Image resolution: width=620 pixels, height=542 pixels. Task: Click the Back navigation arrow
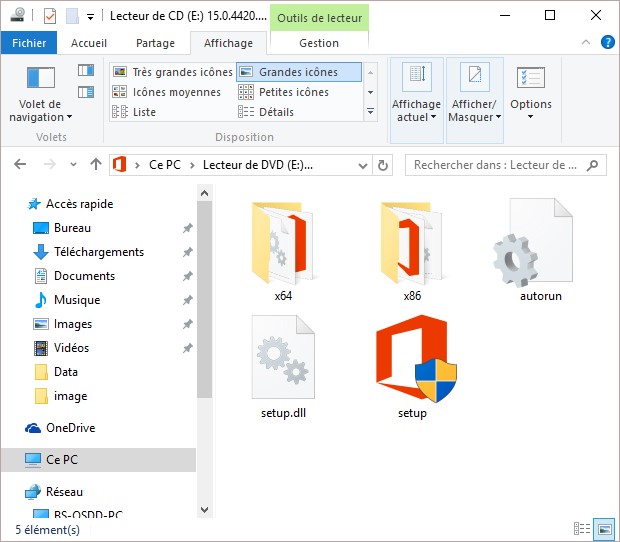point(21,165)
